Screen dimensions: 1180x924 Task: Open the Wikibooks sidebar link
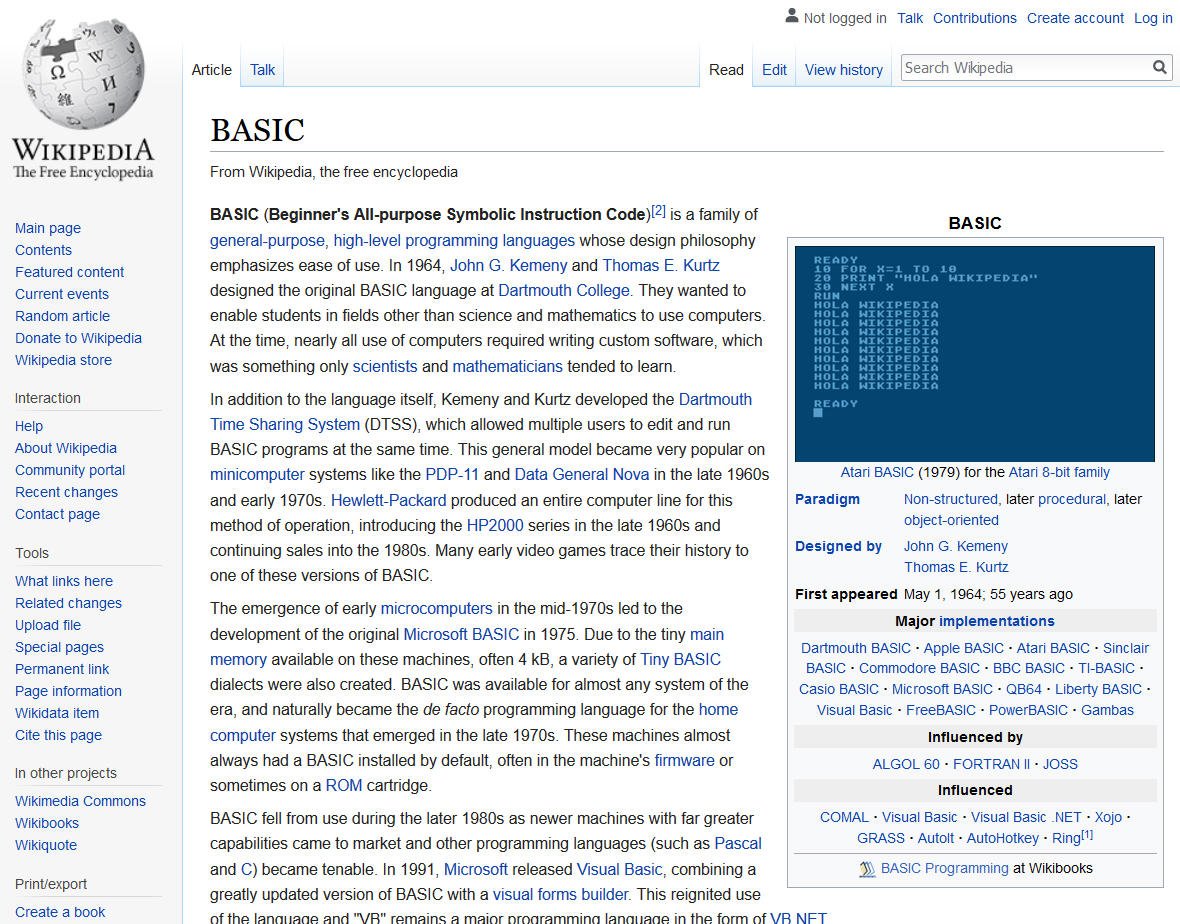47,823
